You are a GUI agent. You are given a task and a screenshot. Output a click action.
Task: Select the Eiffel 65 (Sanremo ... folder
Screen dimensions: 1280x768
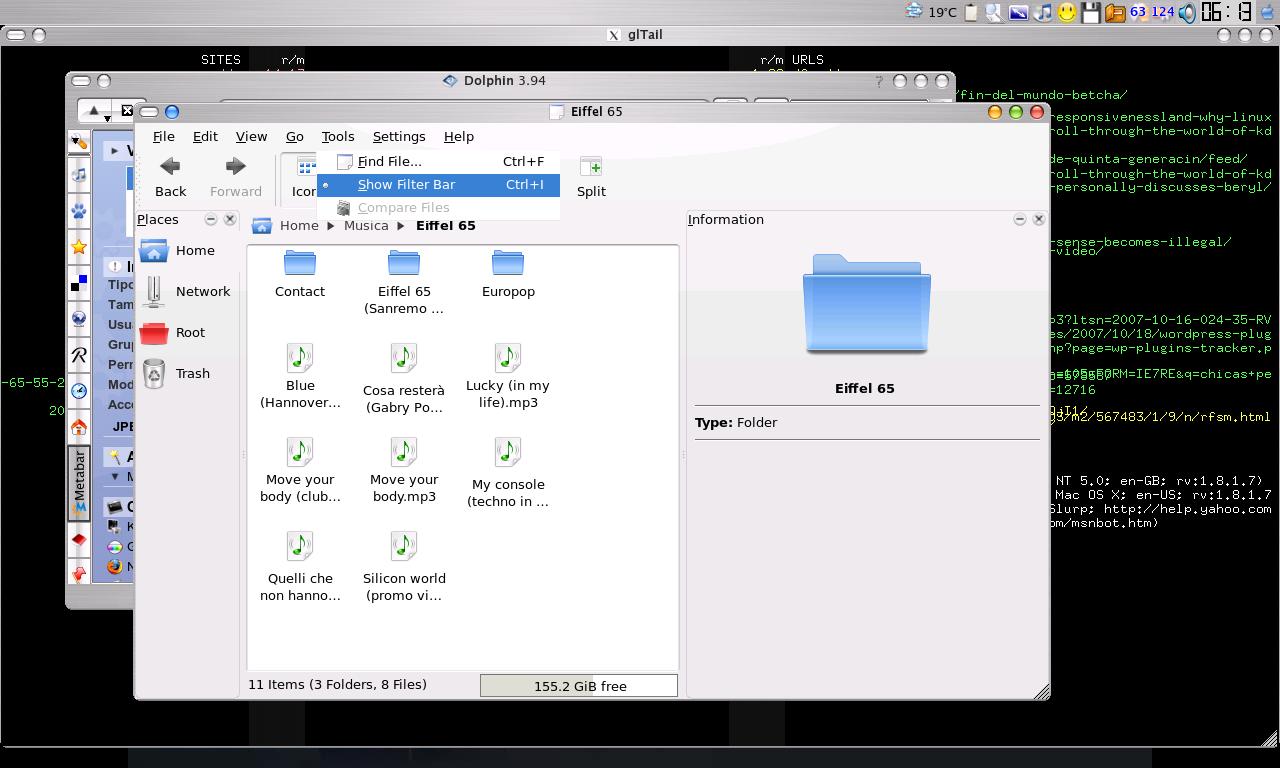pyautogui.click(x=404, y=283)
